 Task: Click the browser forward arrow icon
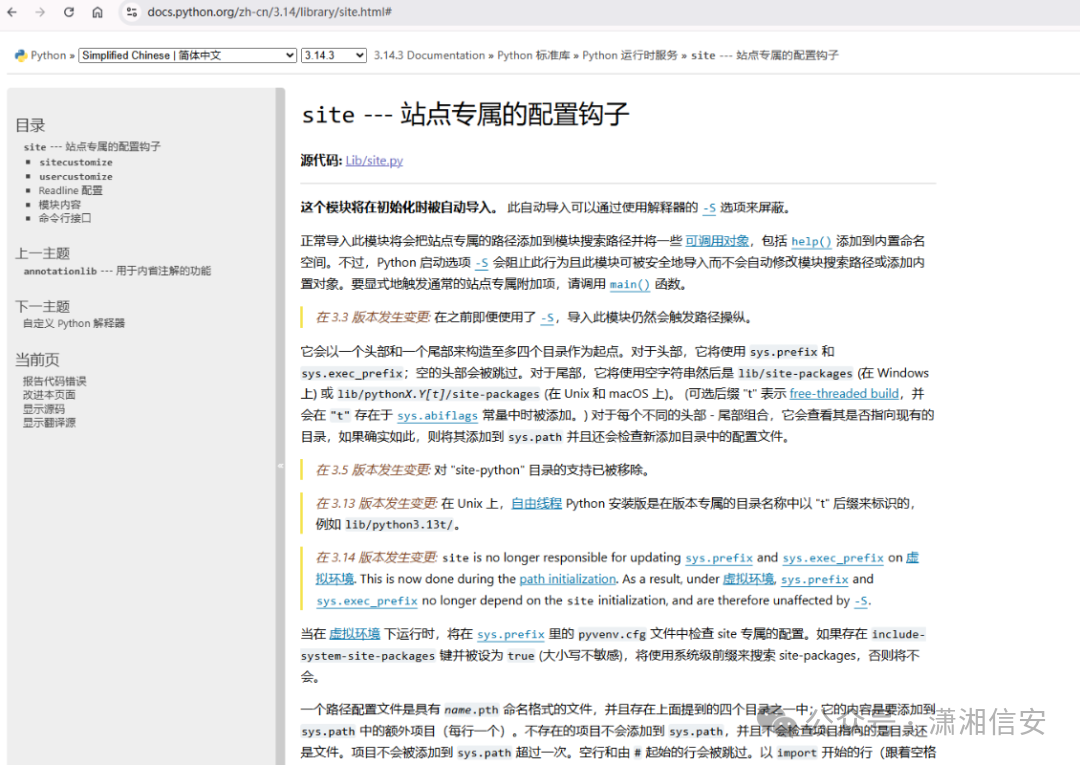coord(40,14)
